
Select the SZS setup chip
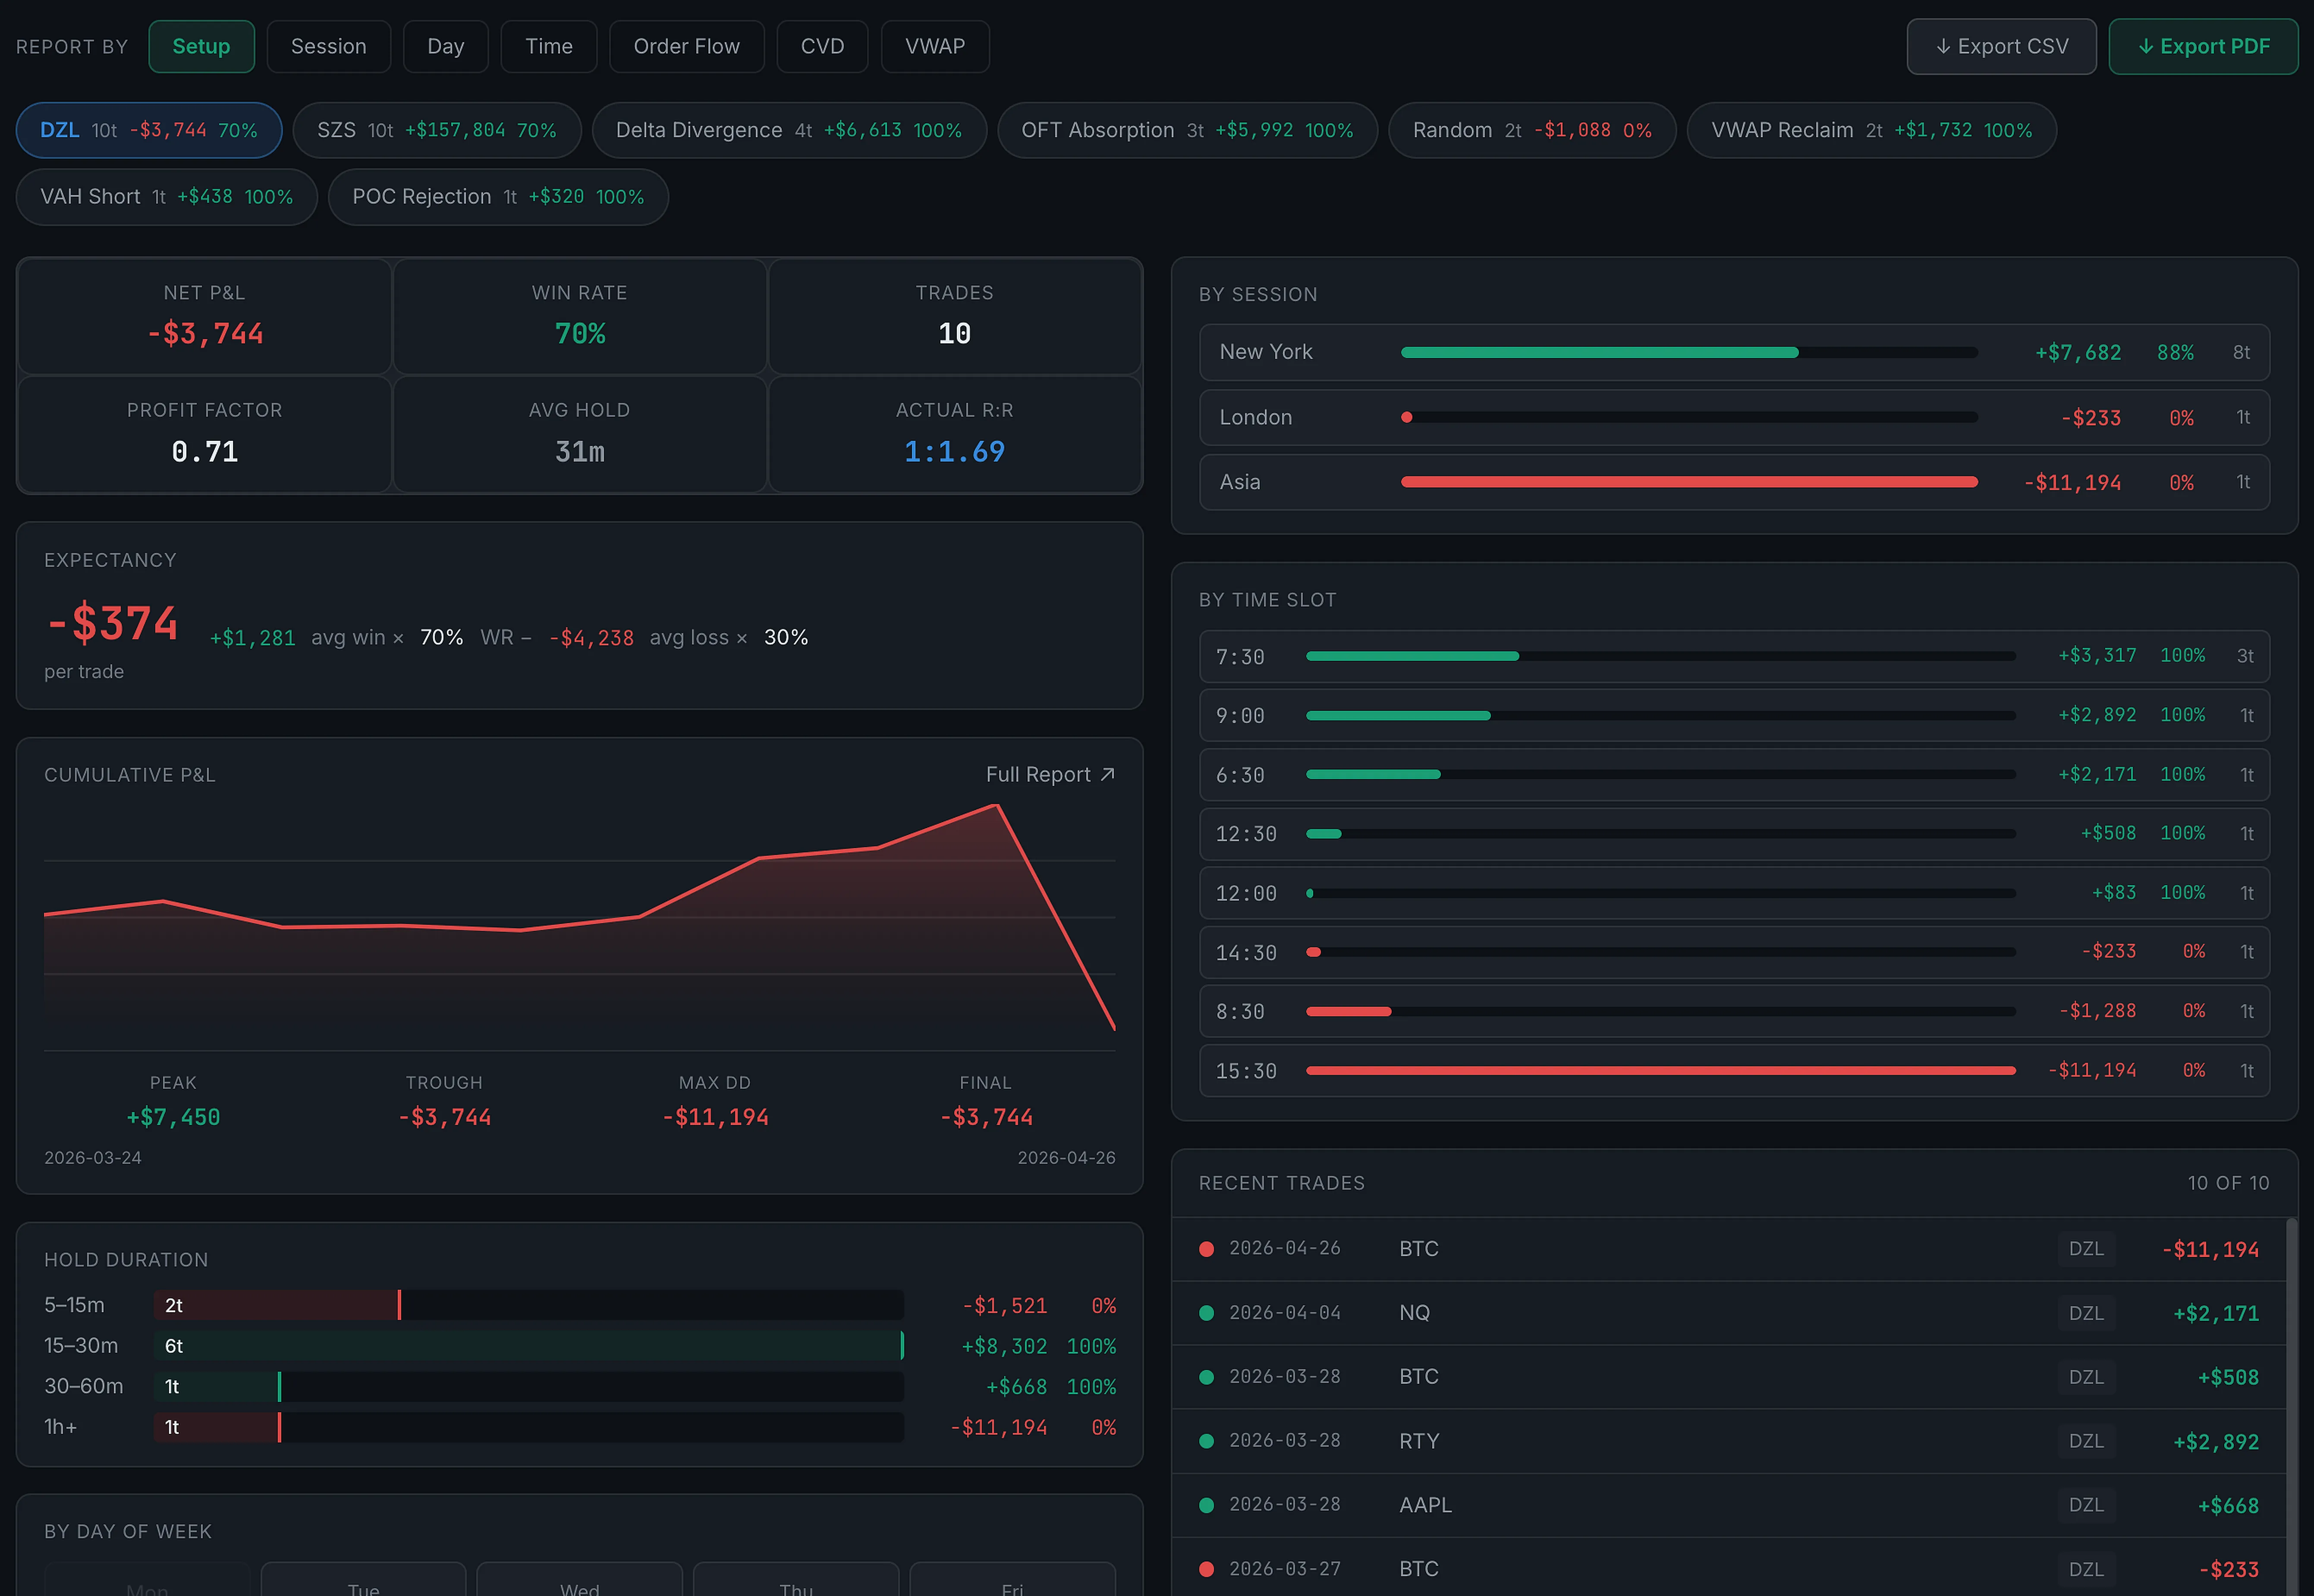click(437, 130)
